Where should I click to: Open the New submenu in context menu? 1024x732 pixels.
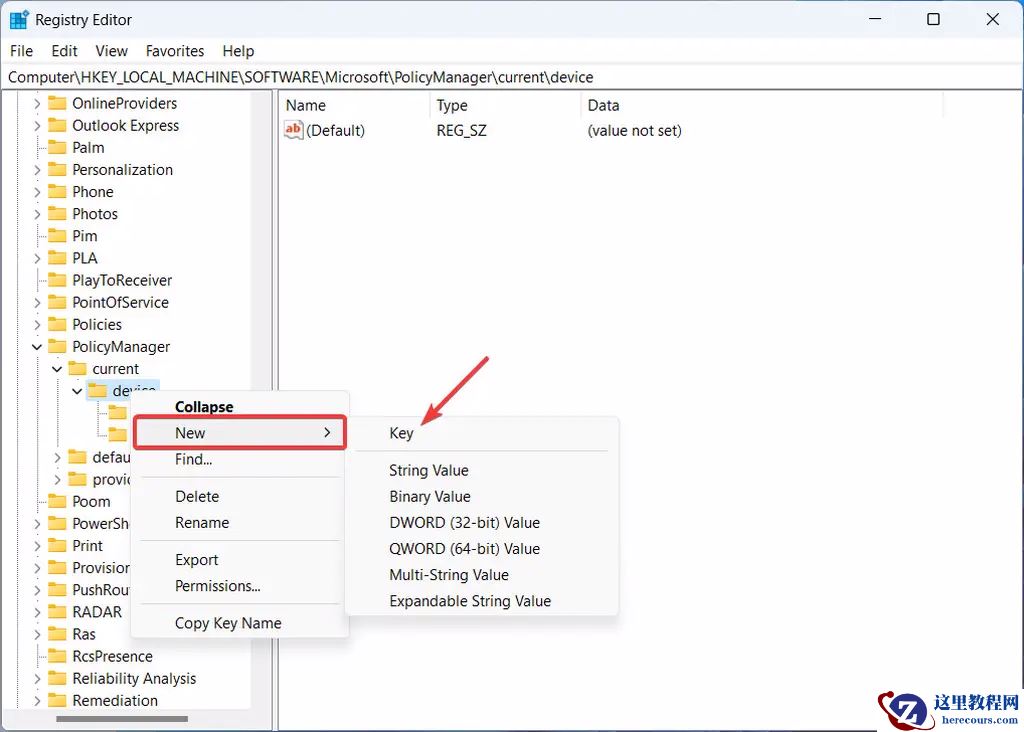tap(240, 433)
